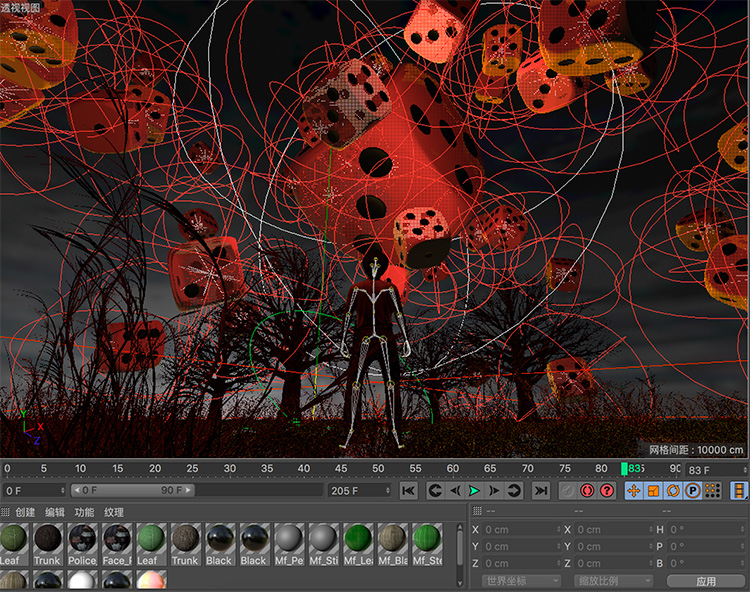Click the red question-mark keyframe selection icon

point(607,491)
